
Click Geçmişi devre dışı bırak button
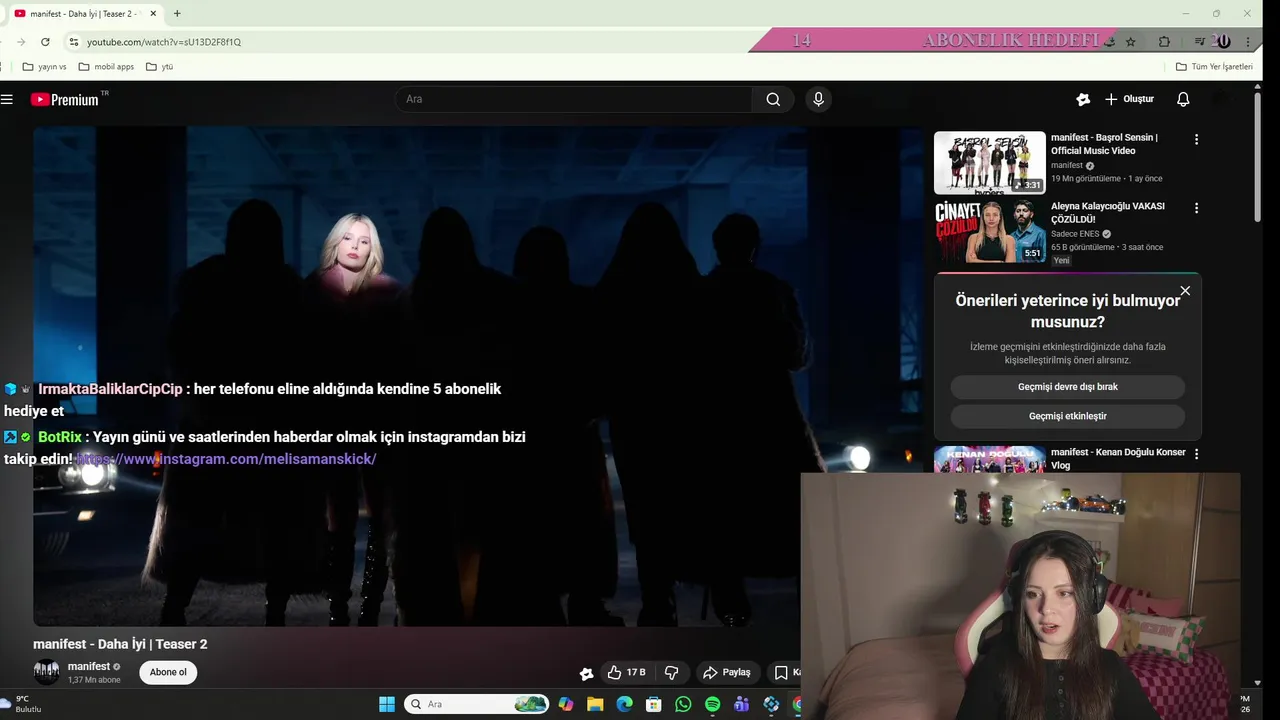coord(1067,387)
